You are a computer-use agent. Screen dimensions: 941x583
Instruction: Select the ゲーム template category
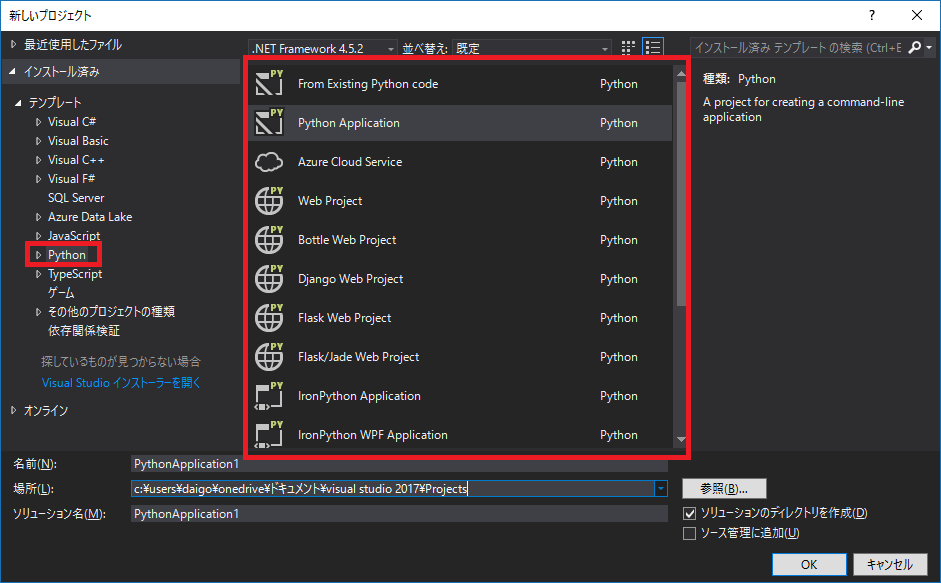61,293
